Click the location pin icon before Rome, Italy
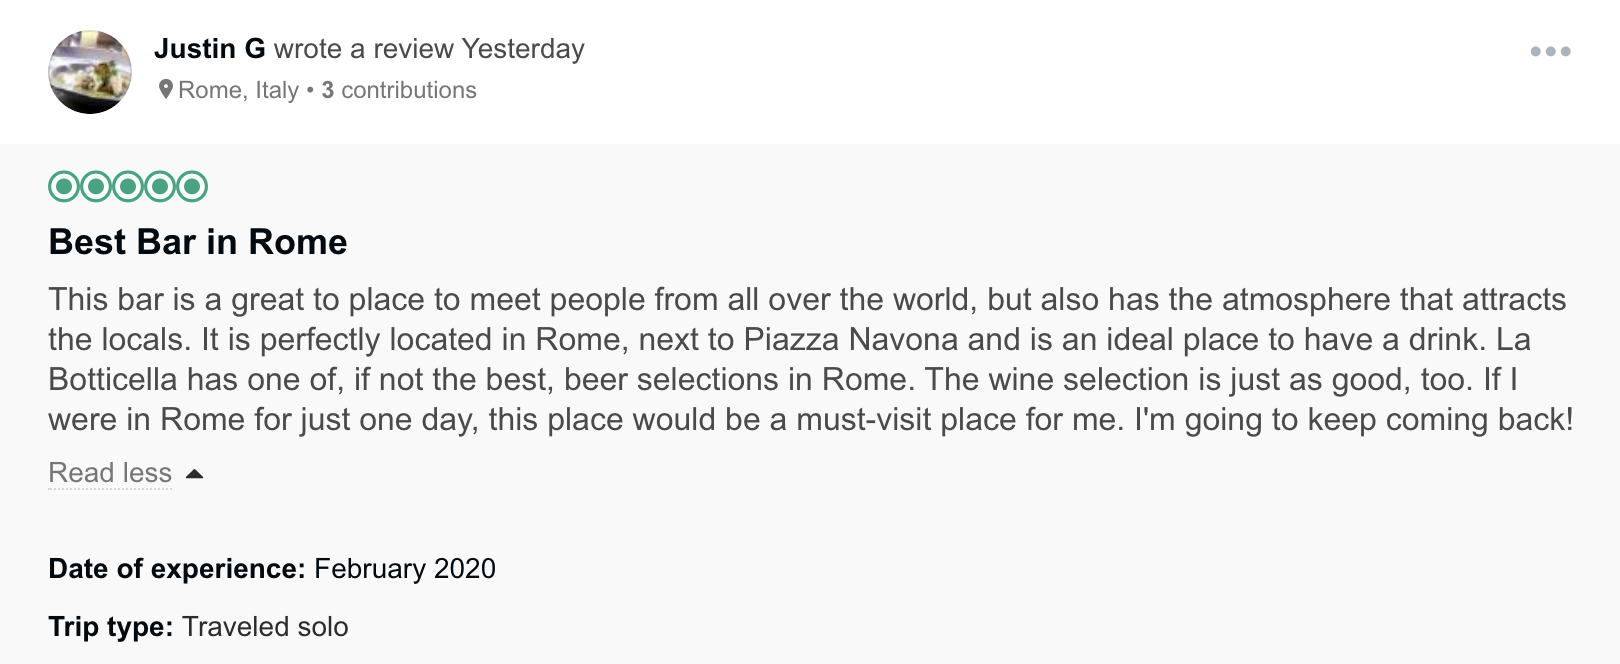 tap(166, 90)
